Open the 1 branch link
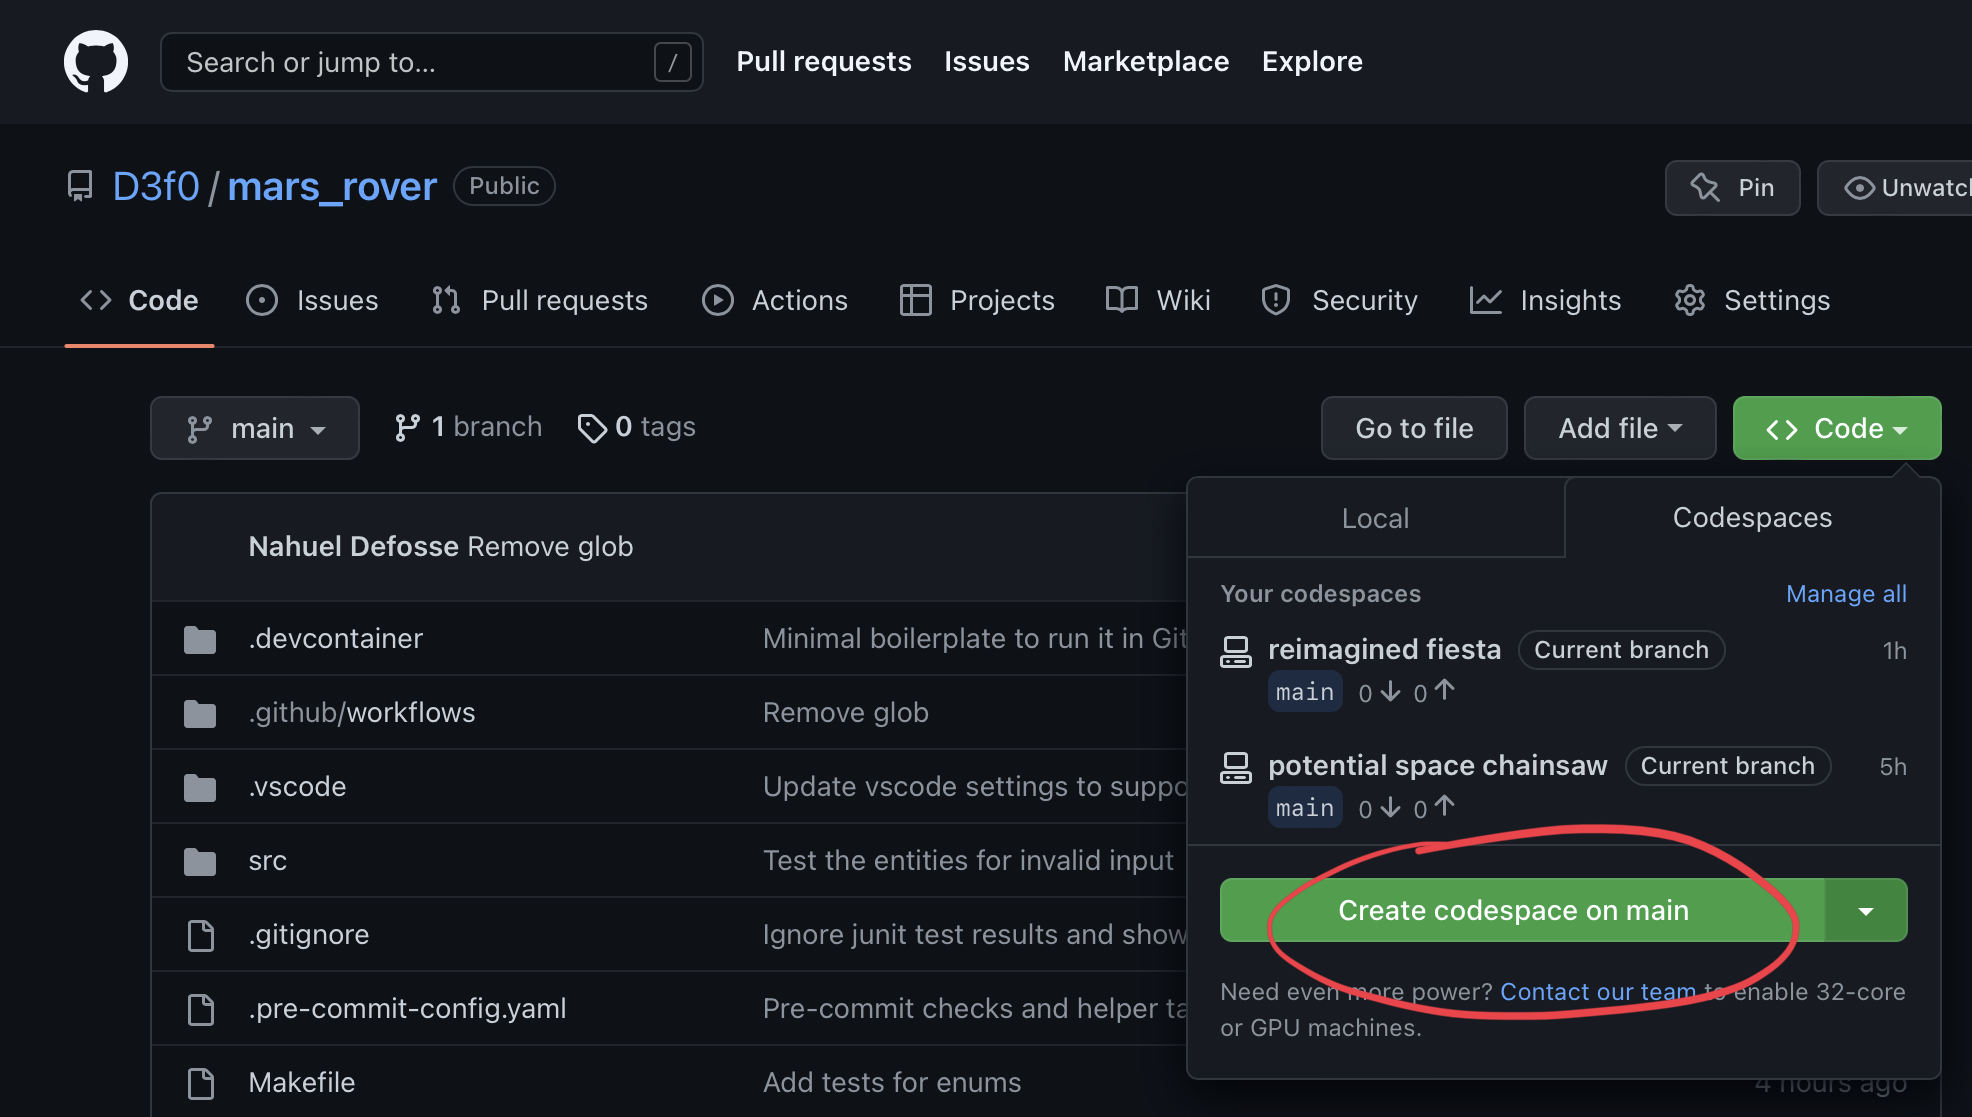Screen dimensions: 1972x1117 coord(468,427)
